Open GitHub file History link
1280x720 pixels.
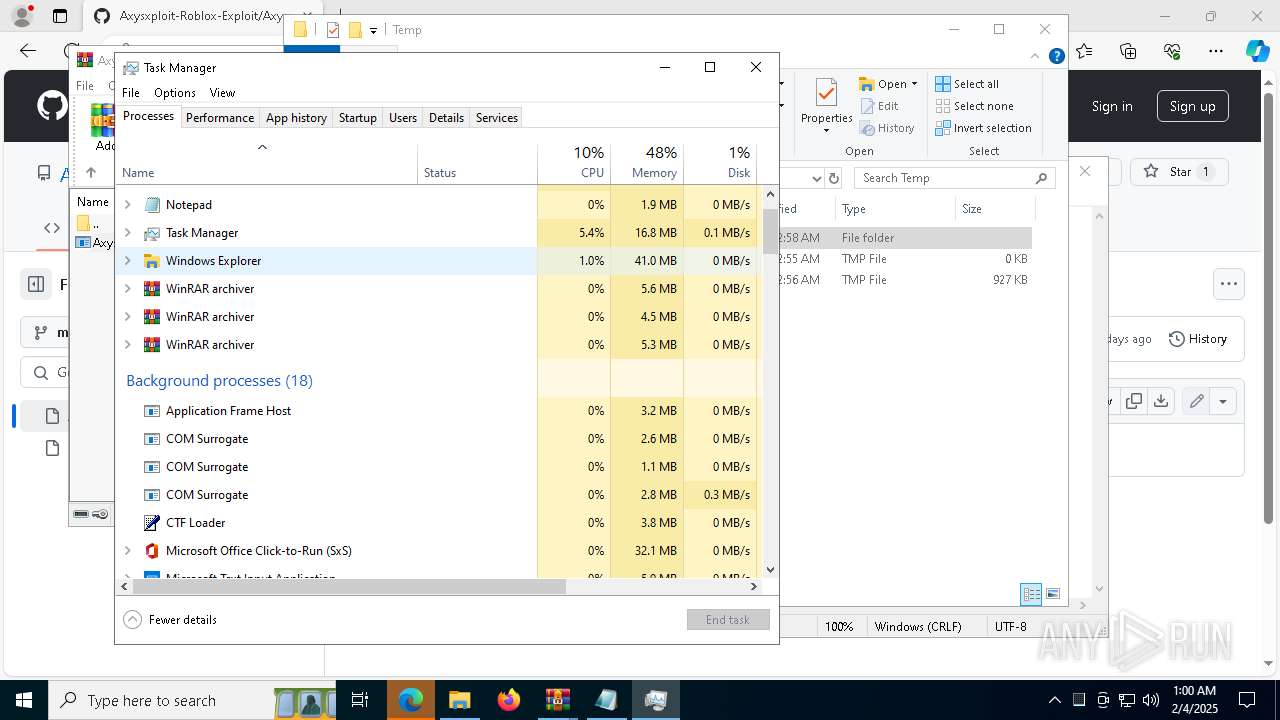(1197, 339)
